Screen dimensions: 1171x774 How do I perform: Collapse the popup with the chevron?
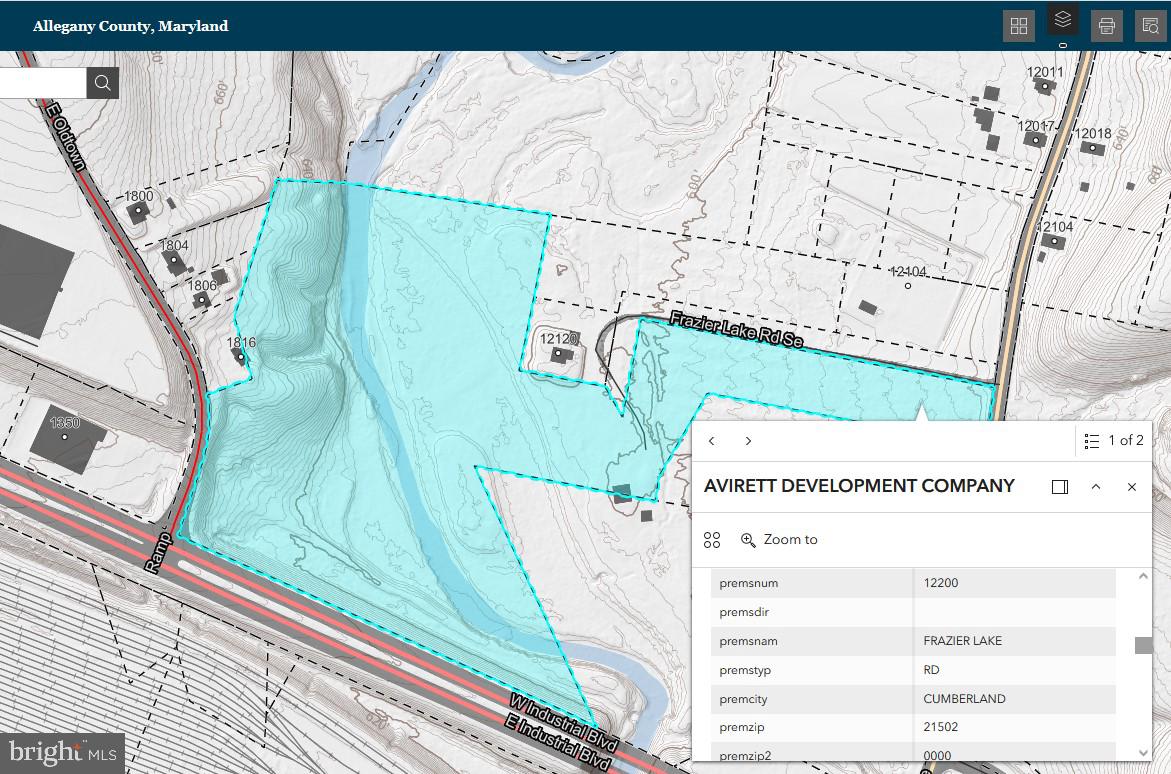click(x=1096, y=487)
